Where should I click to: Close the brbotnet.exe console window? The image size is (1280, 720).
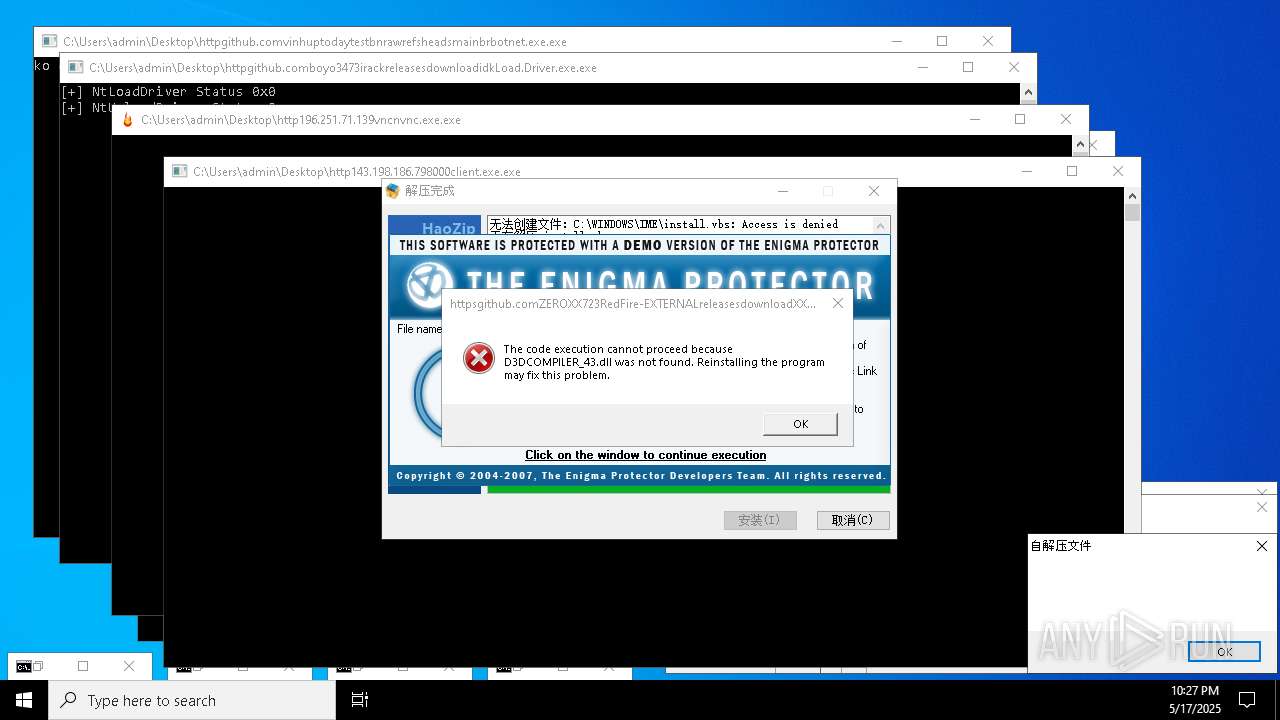(x=988, y=41)
